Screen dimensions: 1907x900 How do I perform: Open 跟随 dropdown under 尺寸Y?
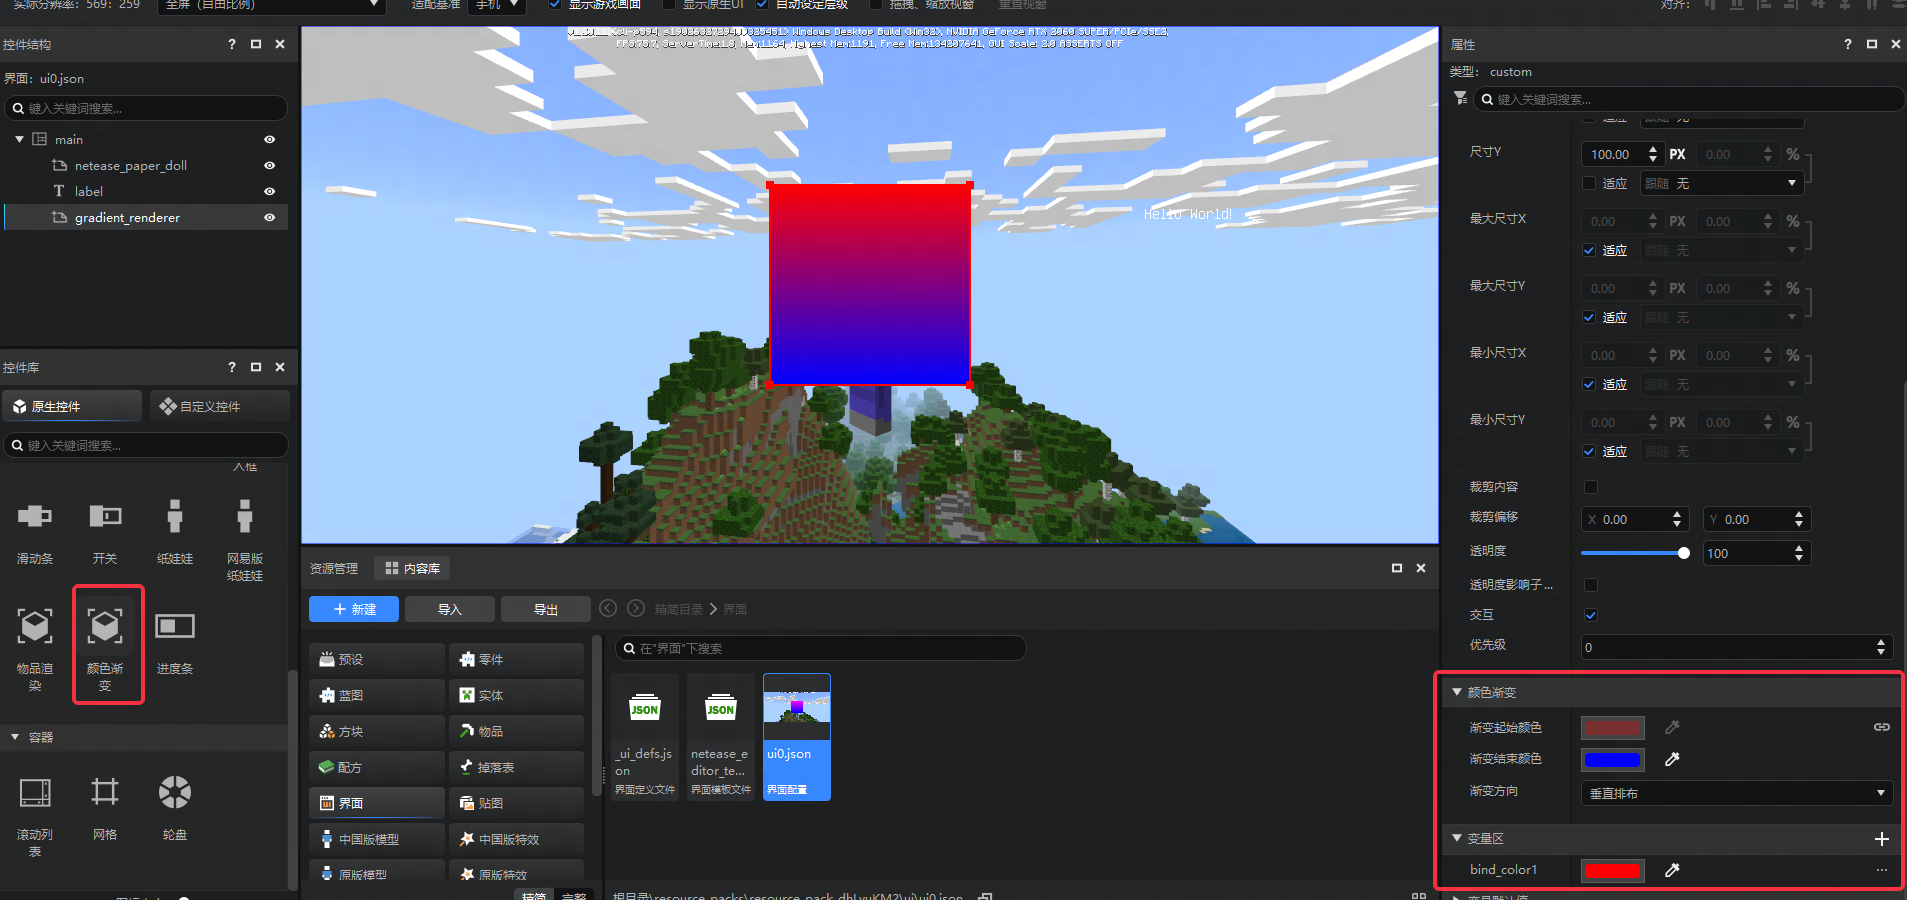click(1722, 183)
